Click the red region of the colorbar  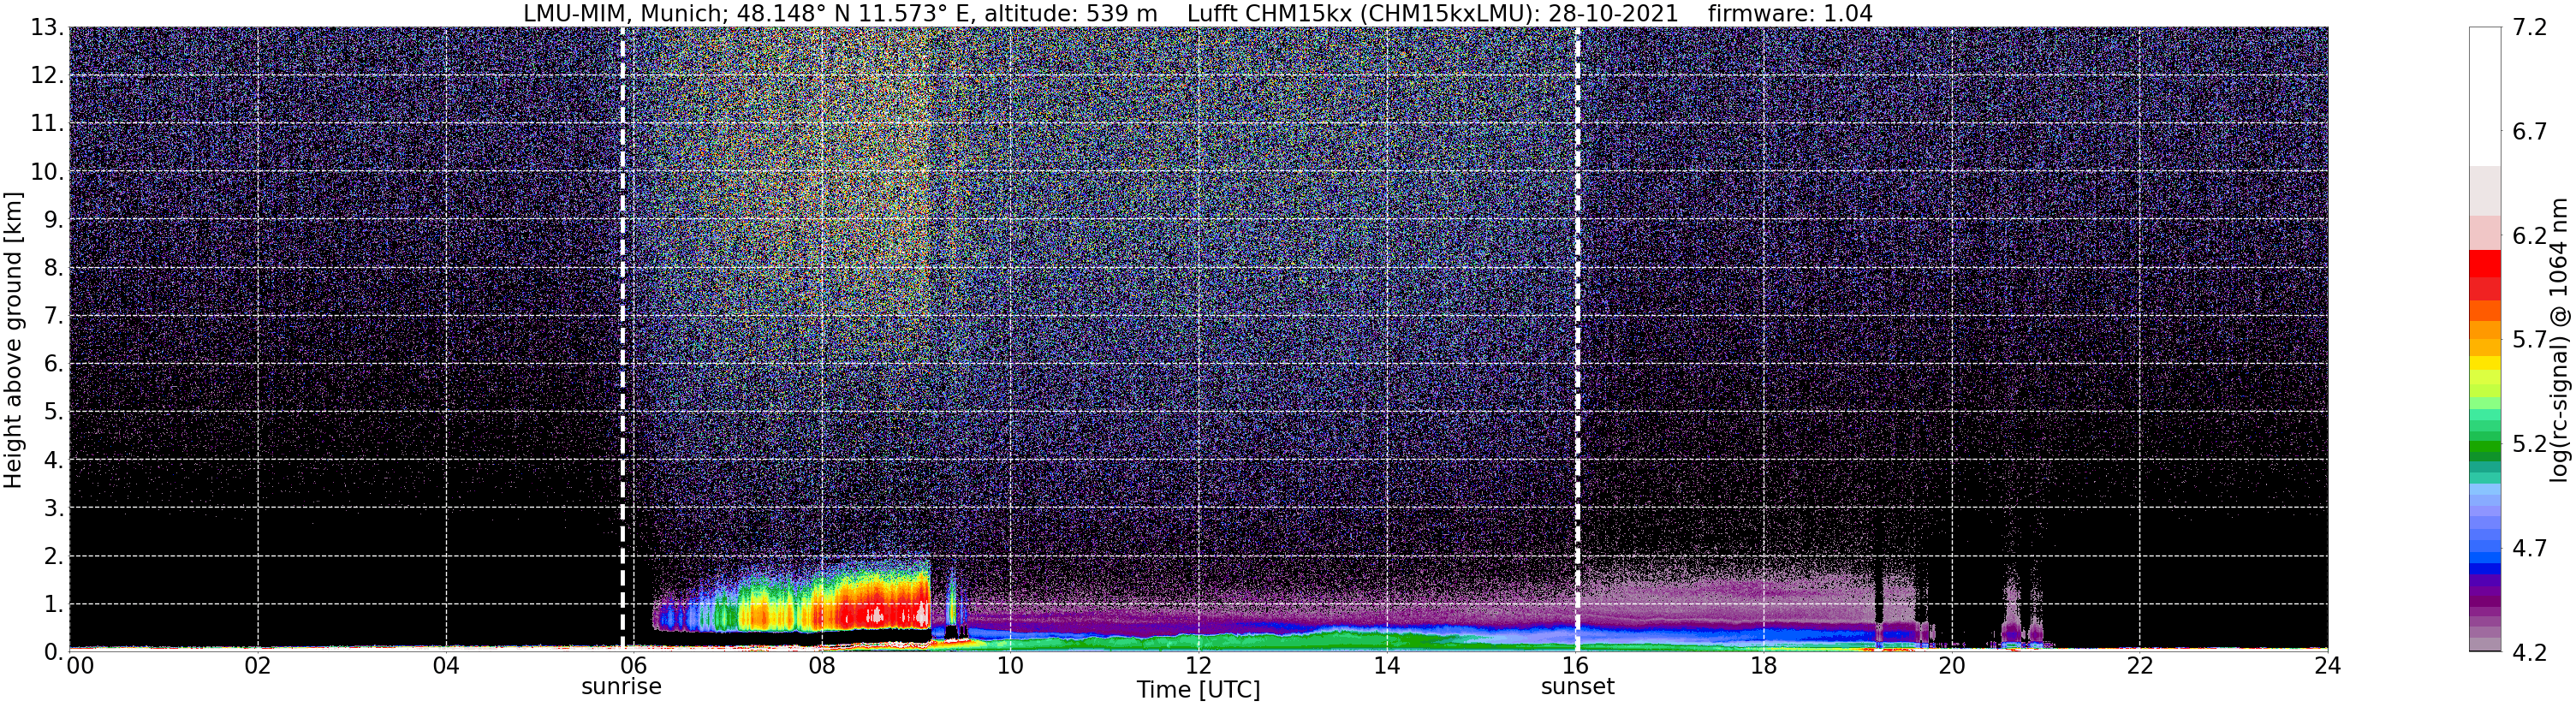click(2484, 275)
